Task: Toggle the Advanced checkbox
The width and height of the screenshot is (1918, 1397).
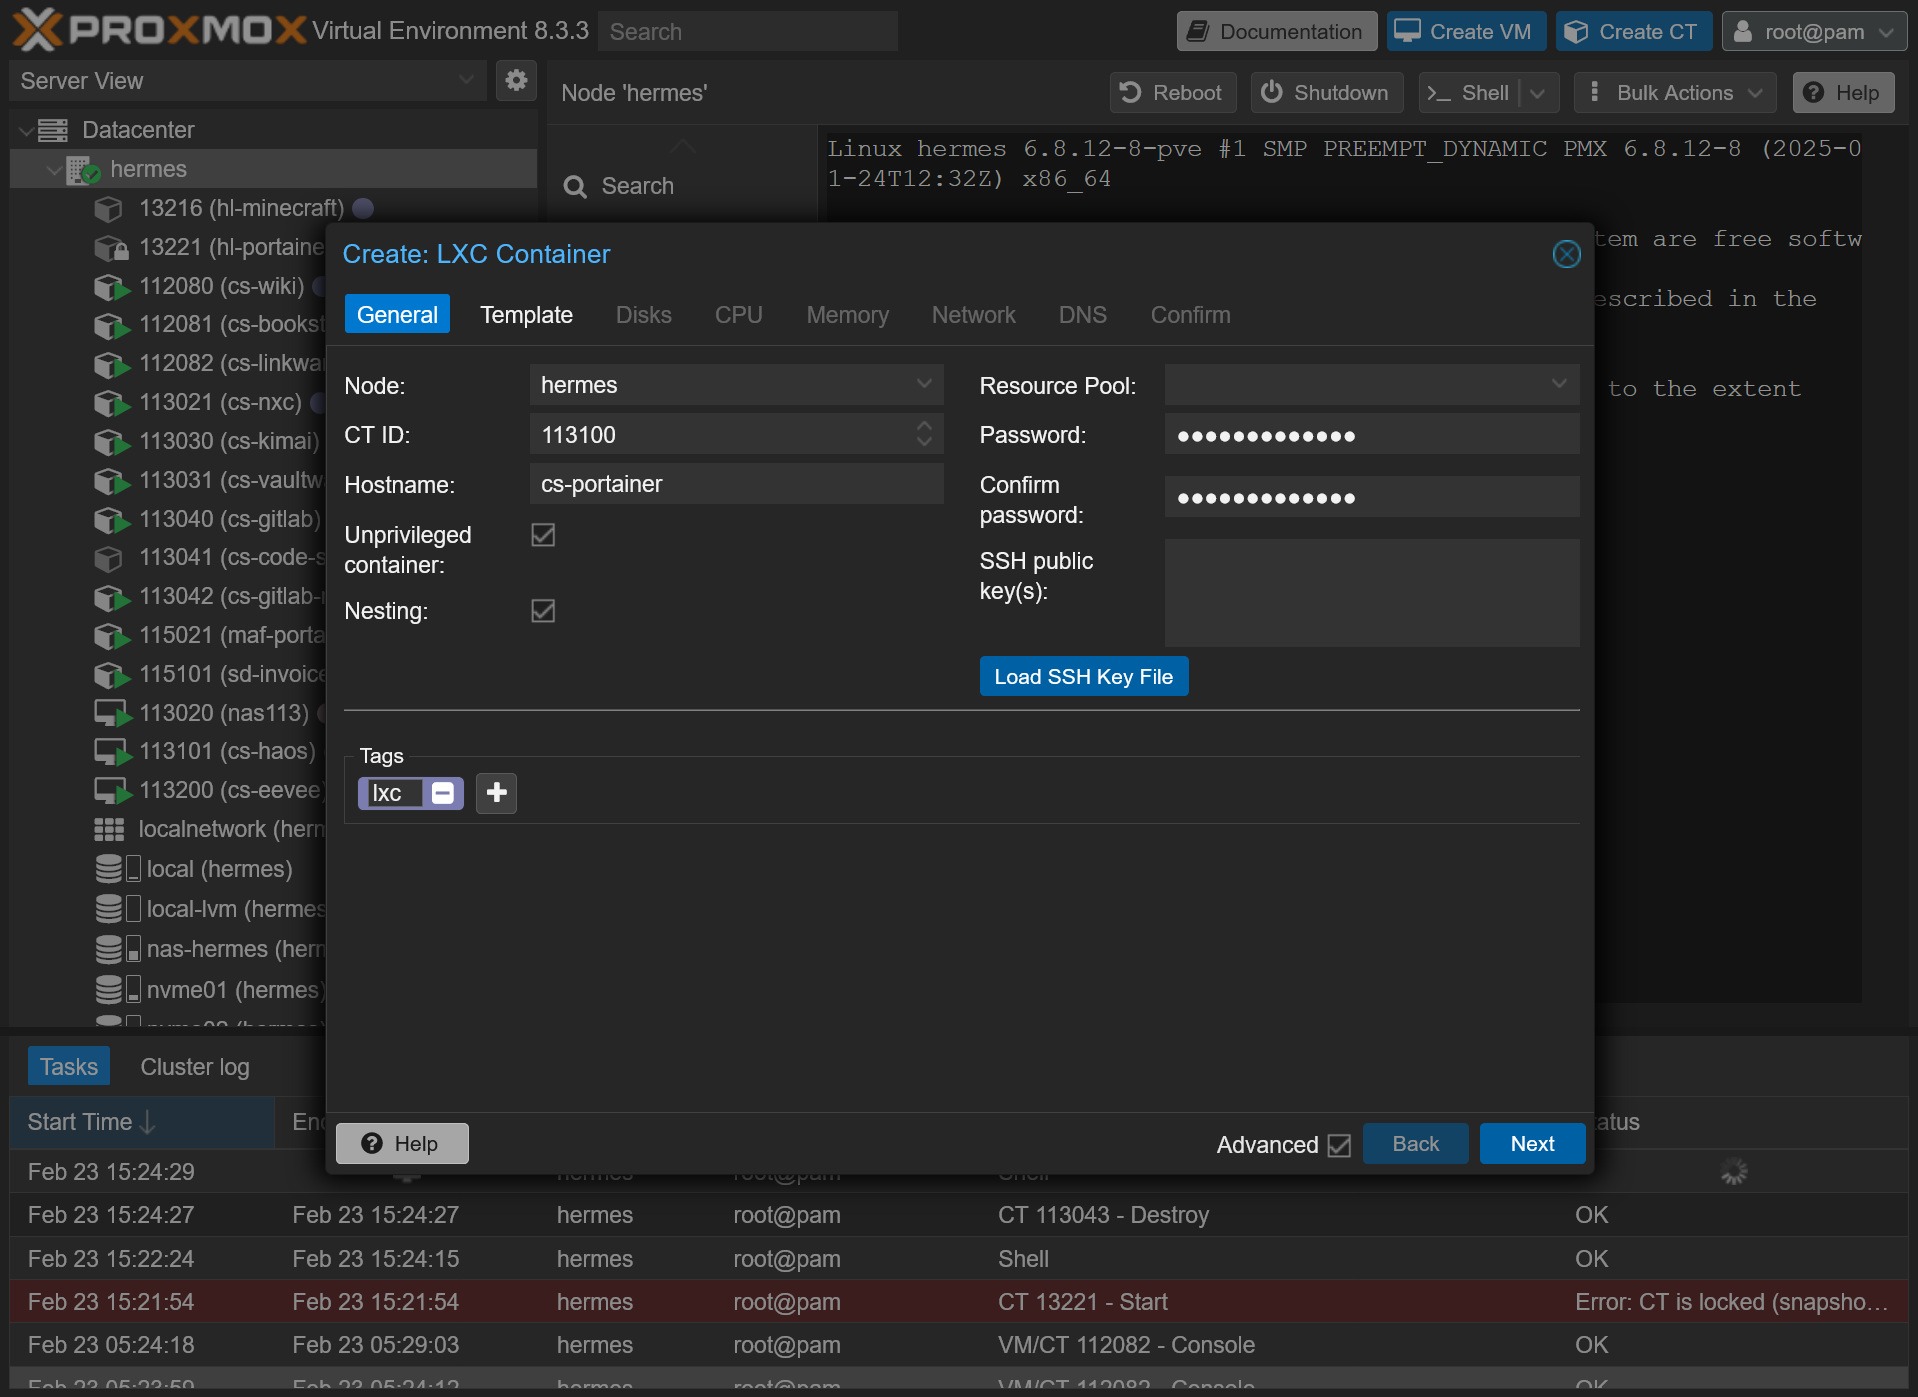Action: (x=1339, y=1144)
